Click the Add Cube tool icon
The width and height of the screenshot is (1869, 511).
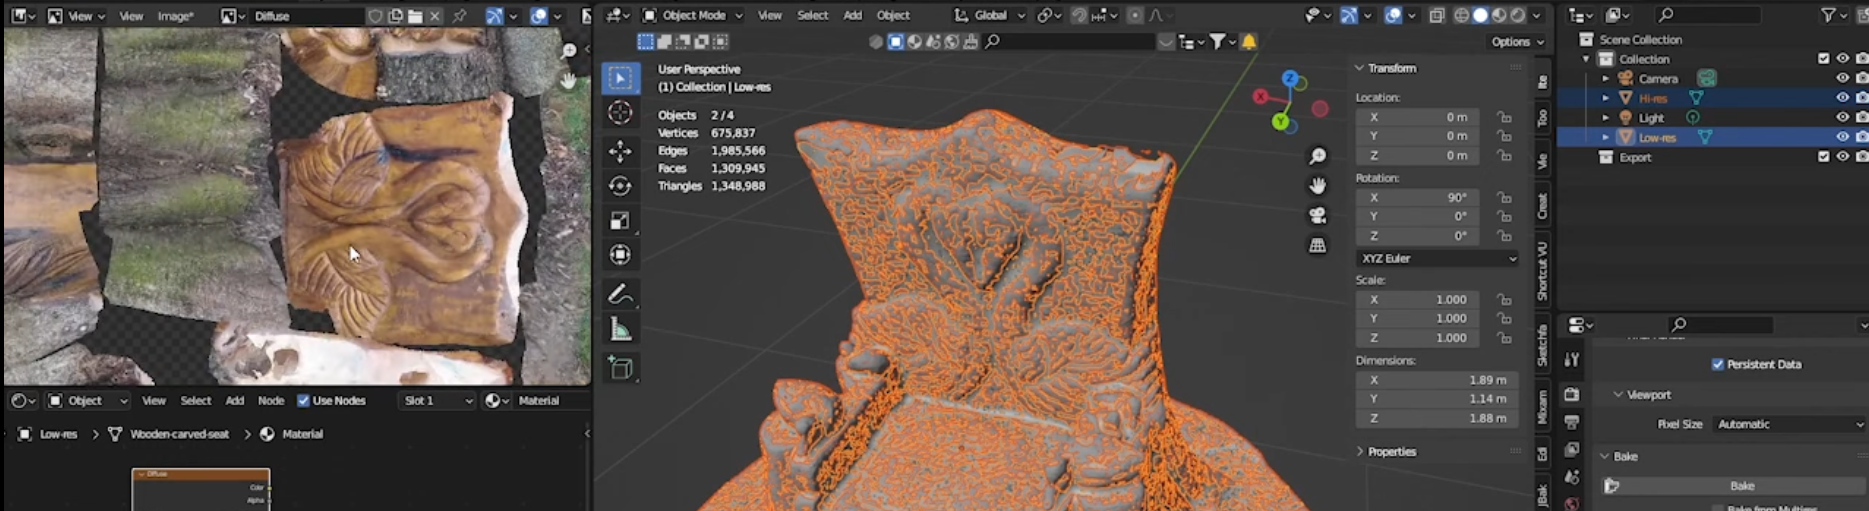(620, 368)
